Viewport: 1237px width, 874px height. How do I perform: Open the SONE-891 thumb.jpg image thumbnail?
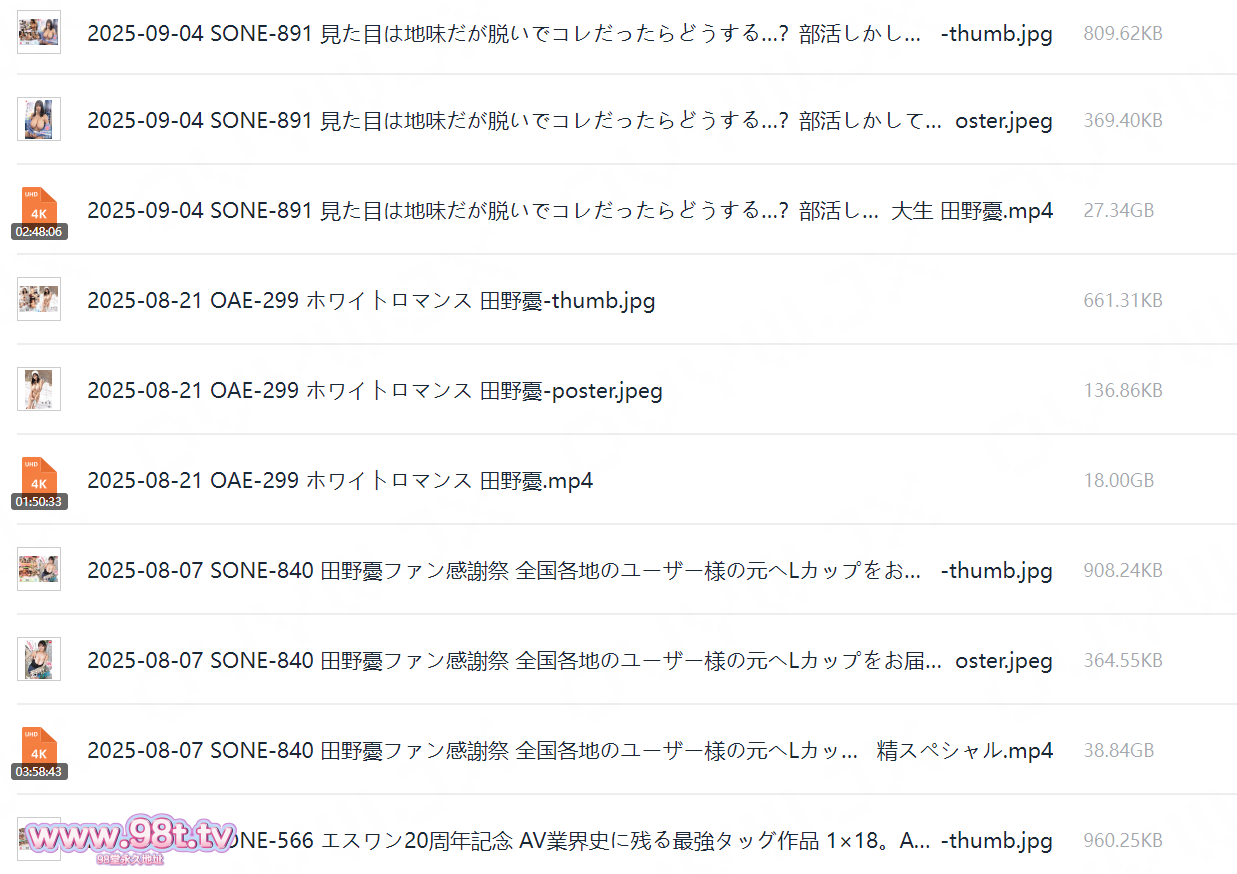click(x=39, y=33)
